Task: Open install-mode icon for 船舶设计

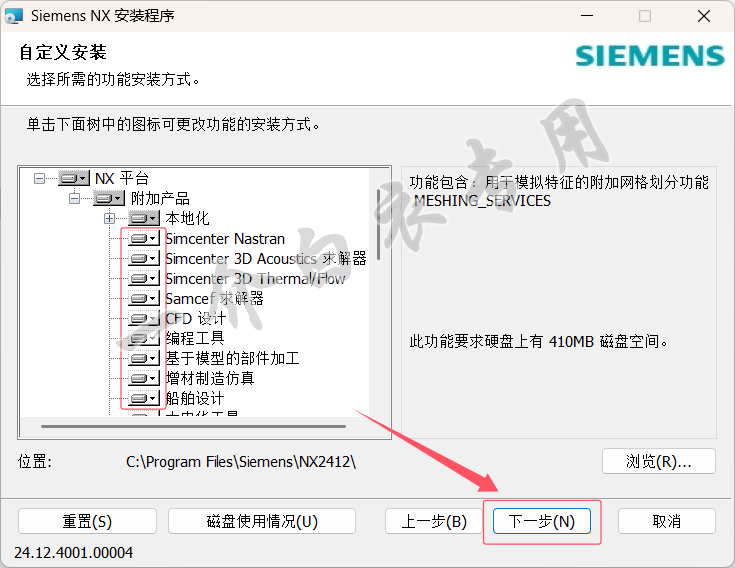Action: click(x=143, y=398)
